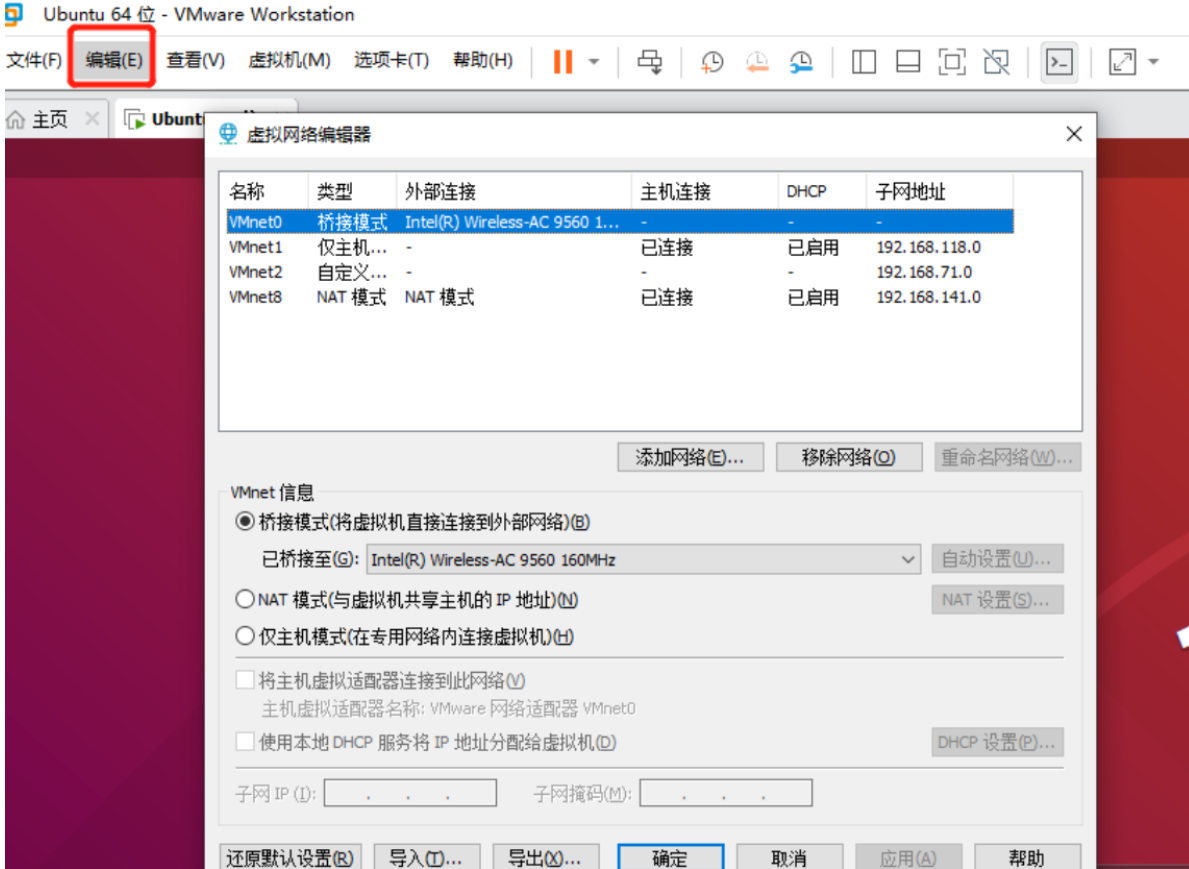Click the 自动设置 button
This screenshot has width=1189, height=869.
click(997, 559)
